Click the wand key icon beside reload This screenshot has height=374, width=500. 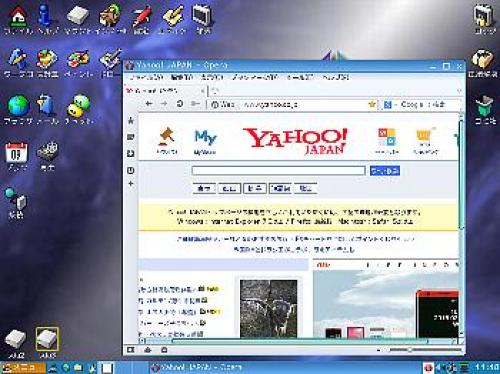pyautogui.click(x=195, y=104)
